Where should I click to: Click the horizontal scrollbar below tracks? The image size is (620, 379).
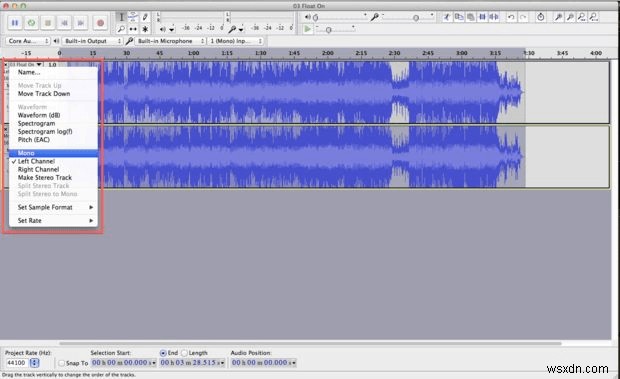coord(310,343)
